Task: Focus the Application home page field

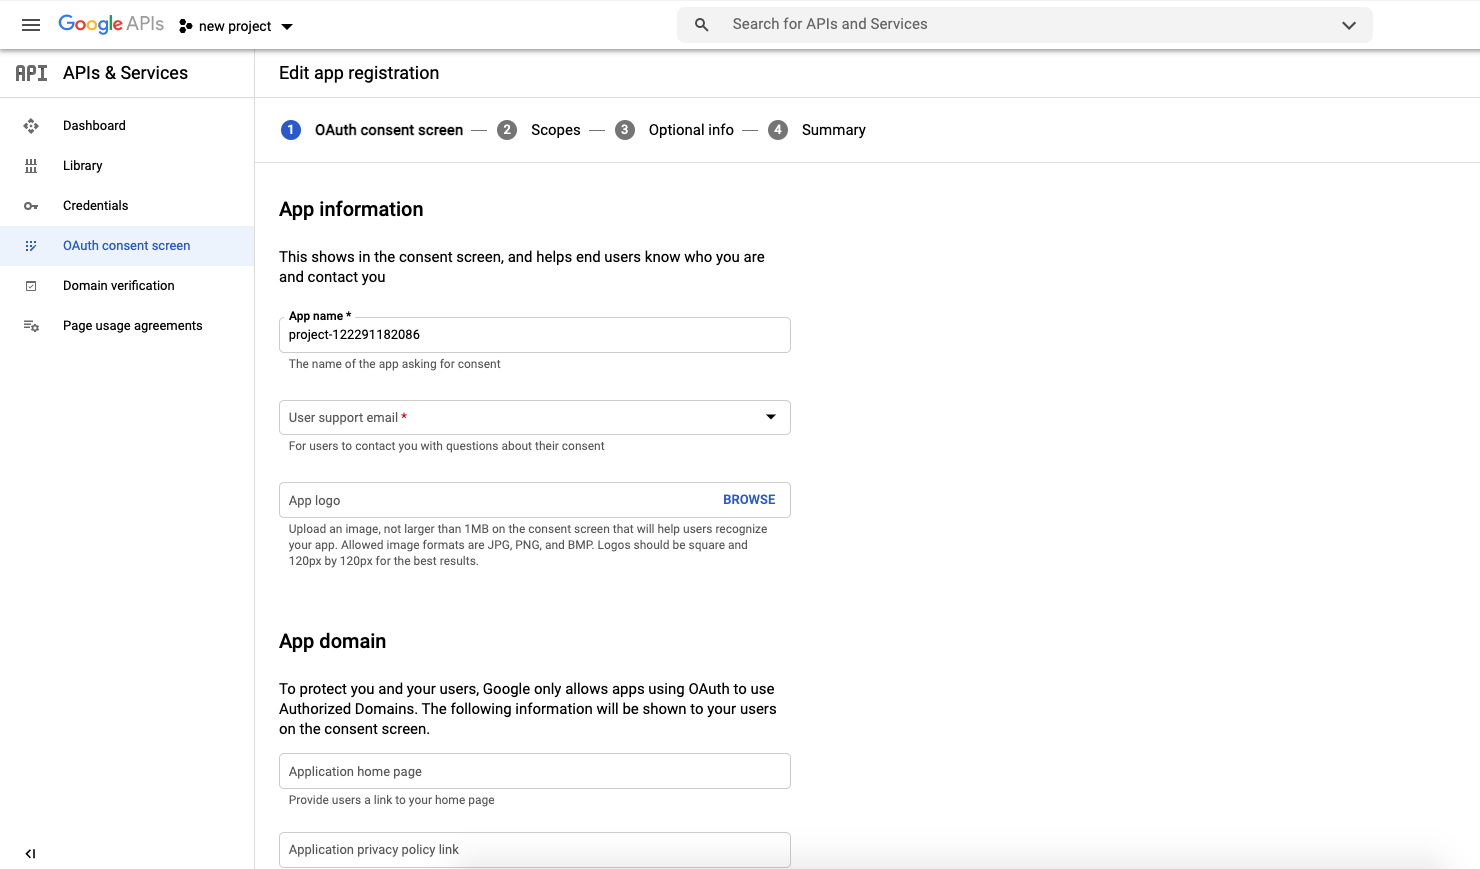Action: click(534, 771)
